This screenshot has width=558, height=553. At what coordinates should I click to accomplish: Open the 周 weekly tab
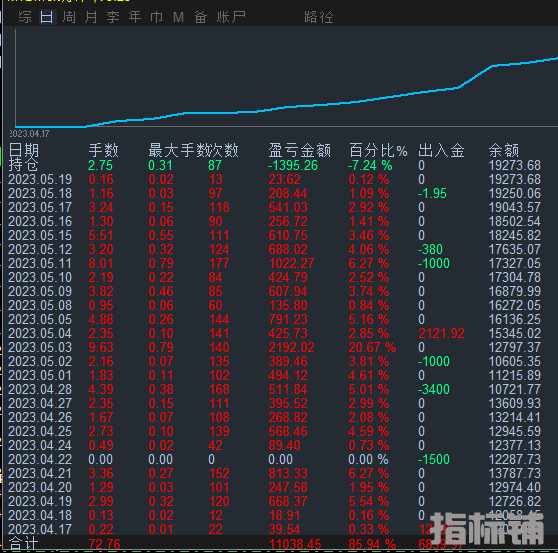pos(69,17)
